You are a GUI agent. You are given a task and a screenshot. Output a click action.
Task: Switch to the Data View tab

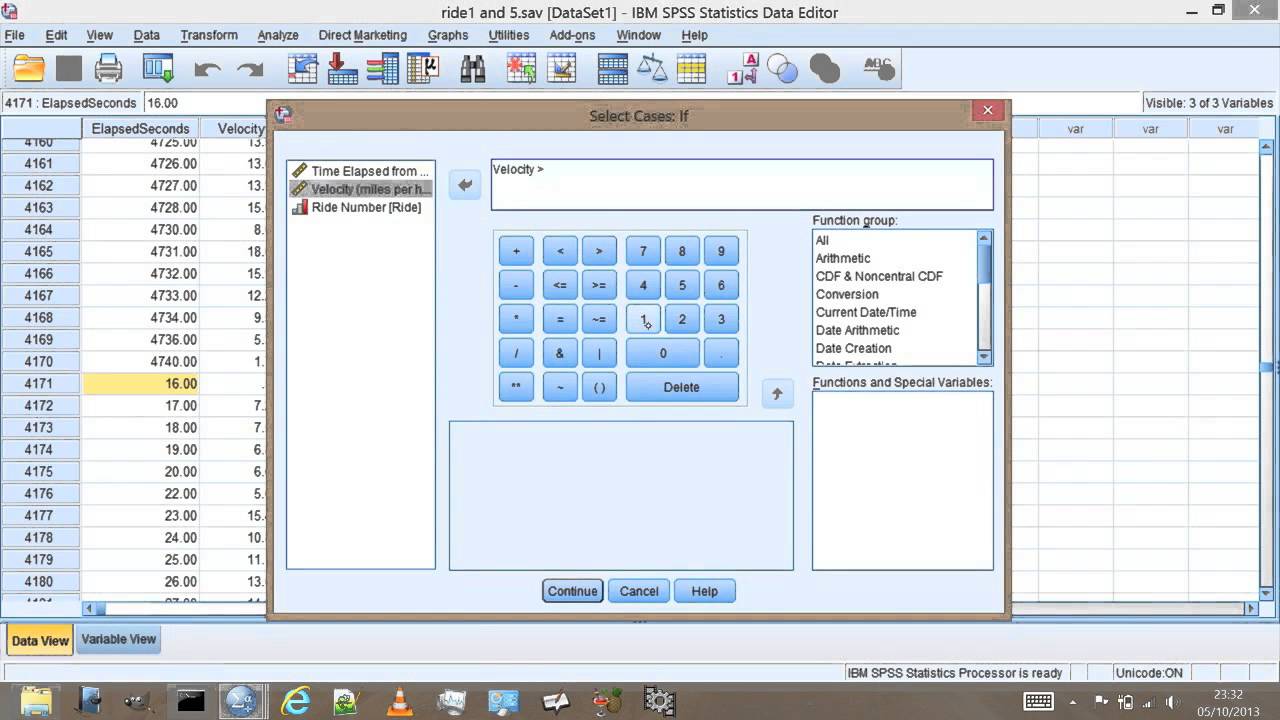pyautogui.click(x=40, y=640)
